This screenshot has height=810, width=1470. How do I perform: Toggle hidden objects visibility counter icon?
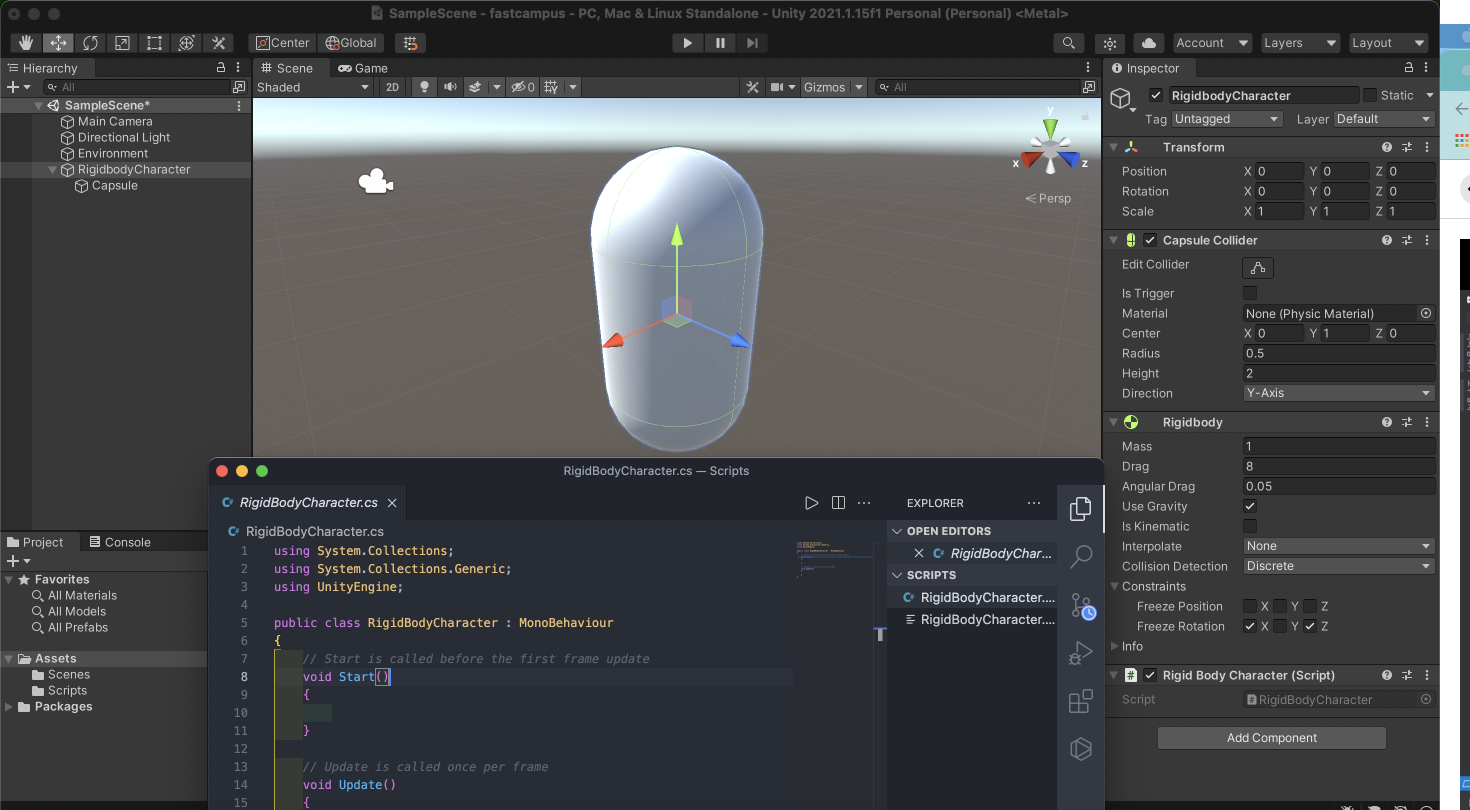pyautogui.click(x=523, y=87)
